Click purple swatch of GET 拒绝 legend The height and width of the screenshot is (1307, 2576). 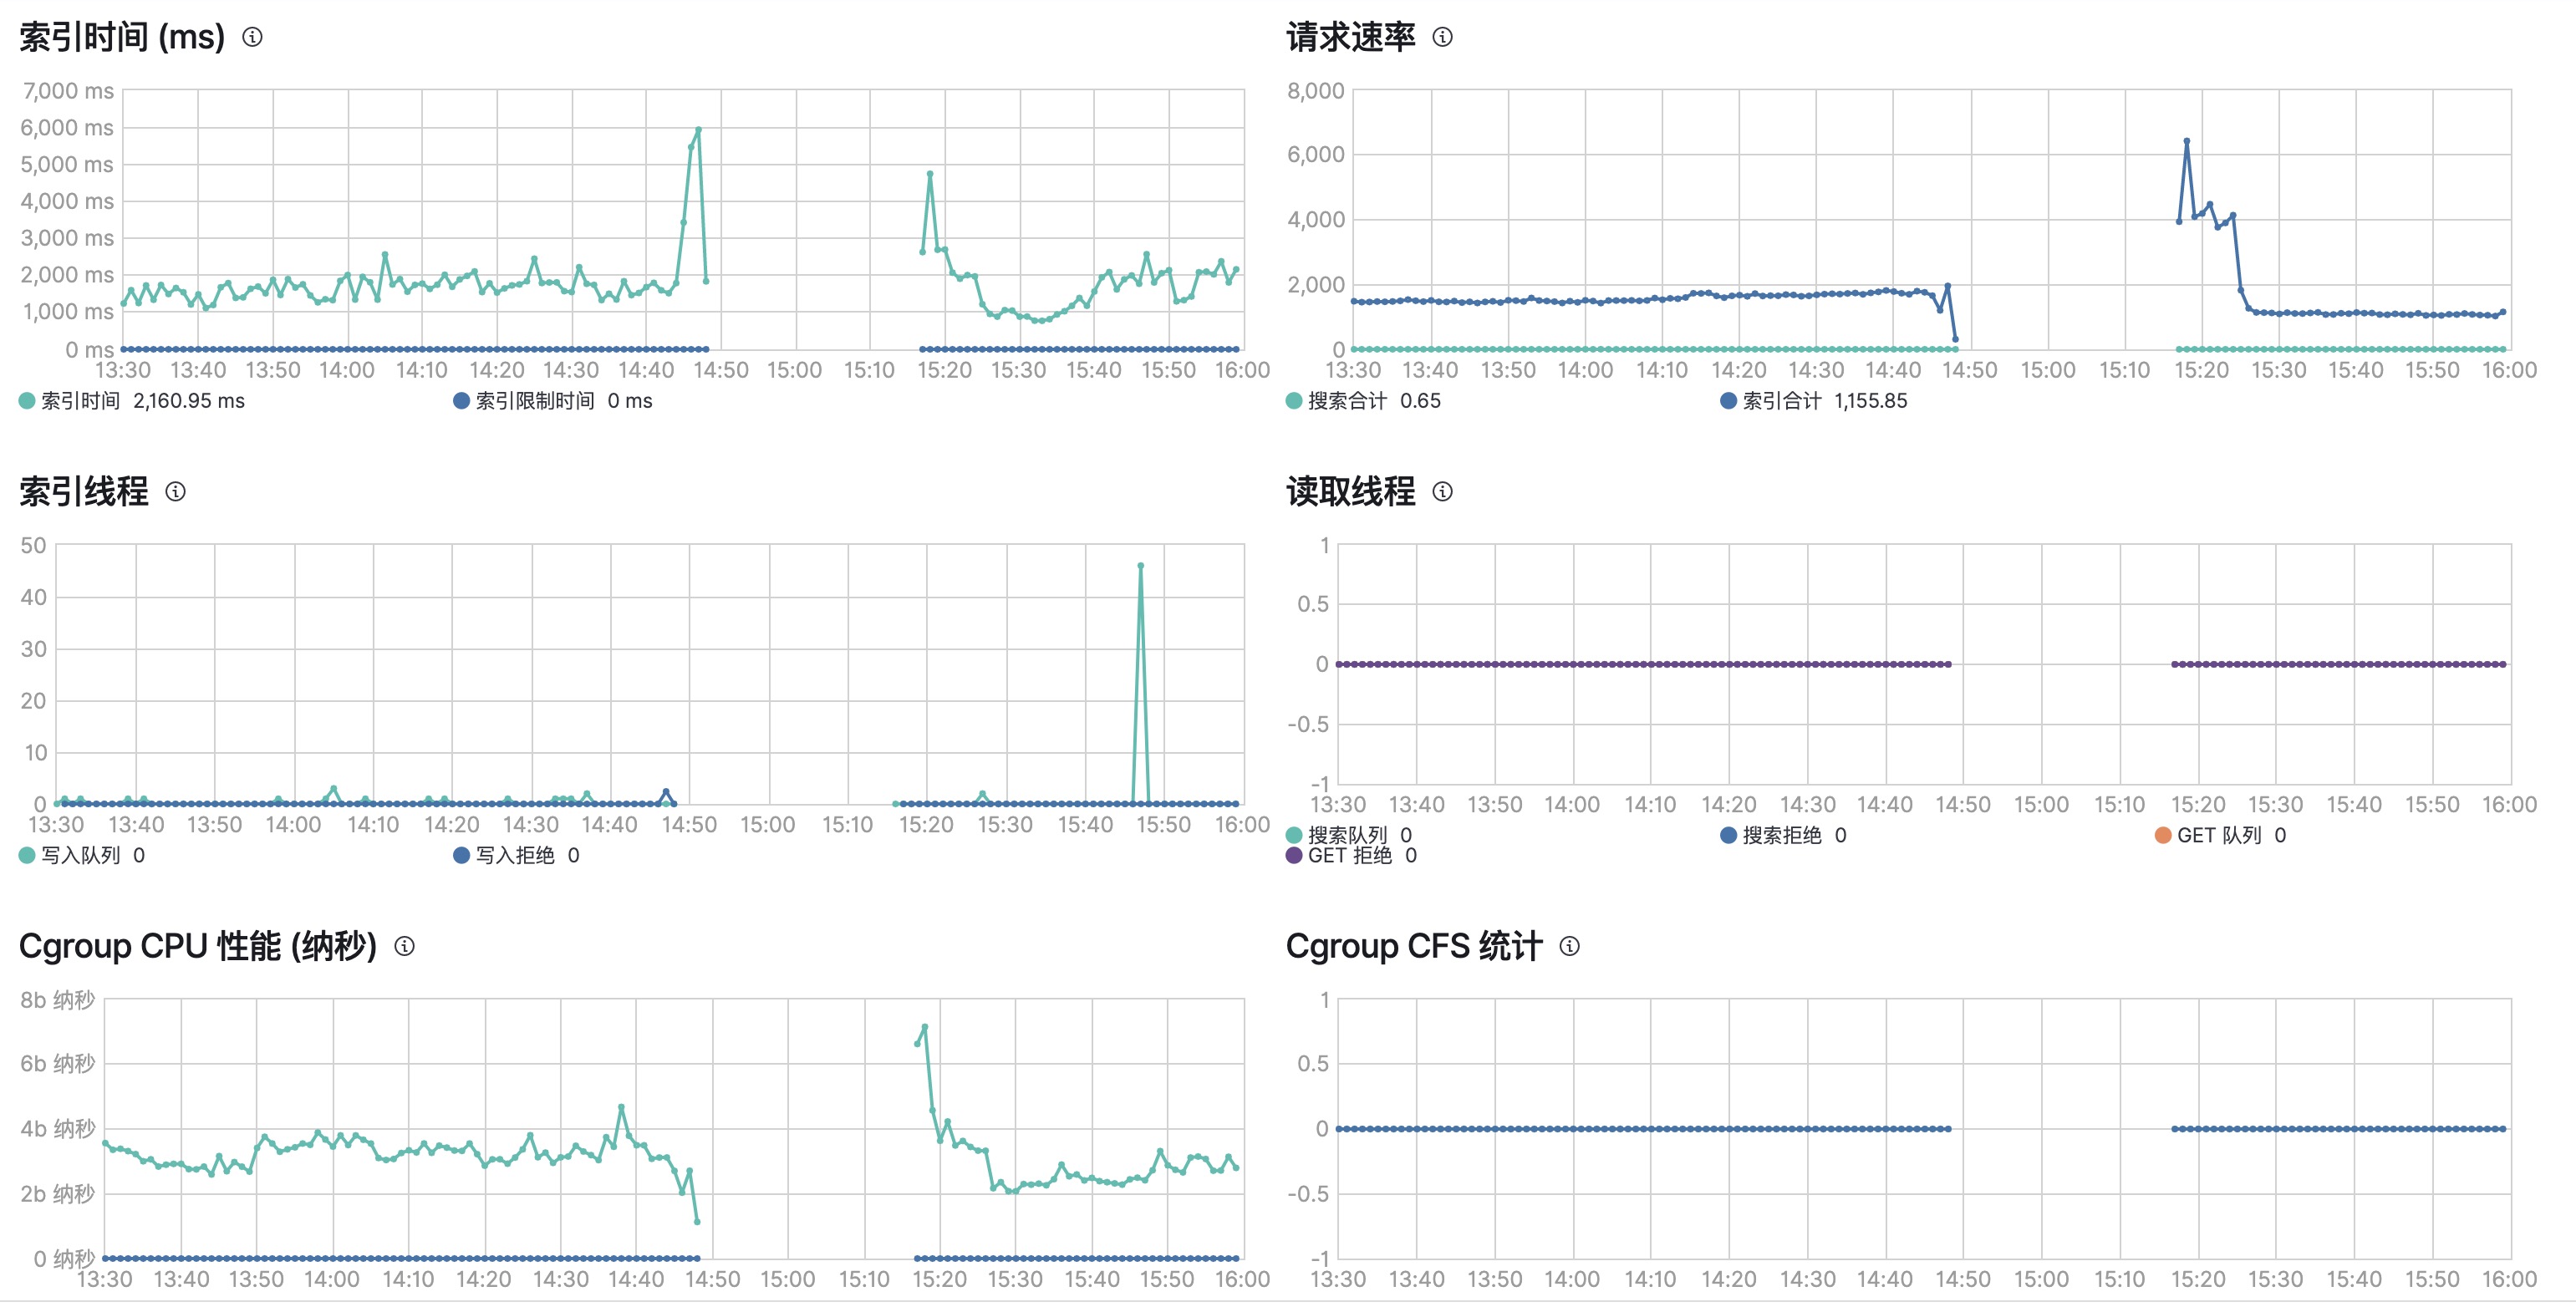[x=1294, y=855]
